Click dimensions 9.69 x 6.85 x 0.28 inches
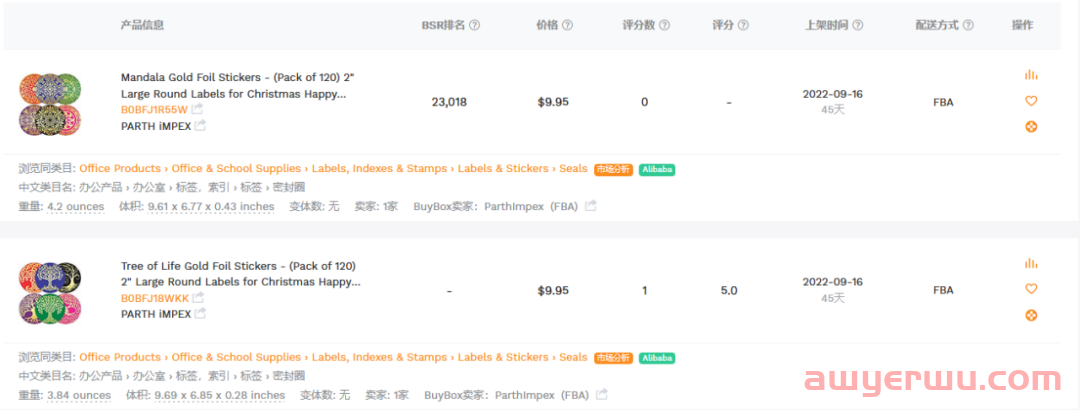 click(x=220, y=396)
